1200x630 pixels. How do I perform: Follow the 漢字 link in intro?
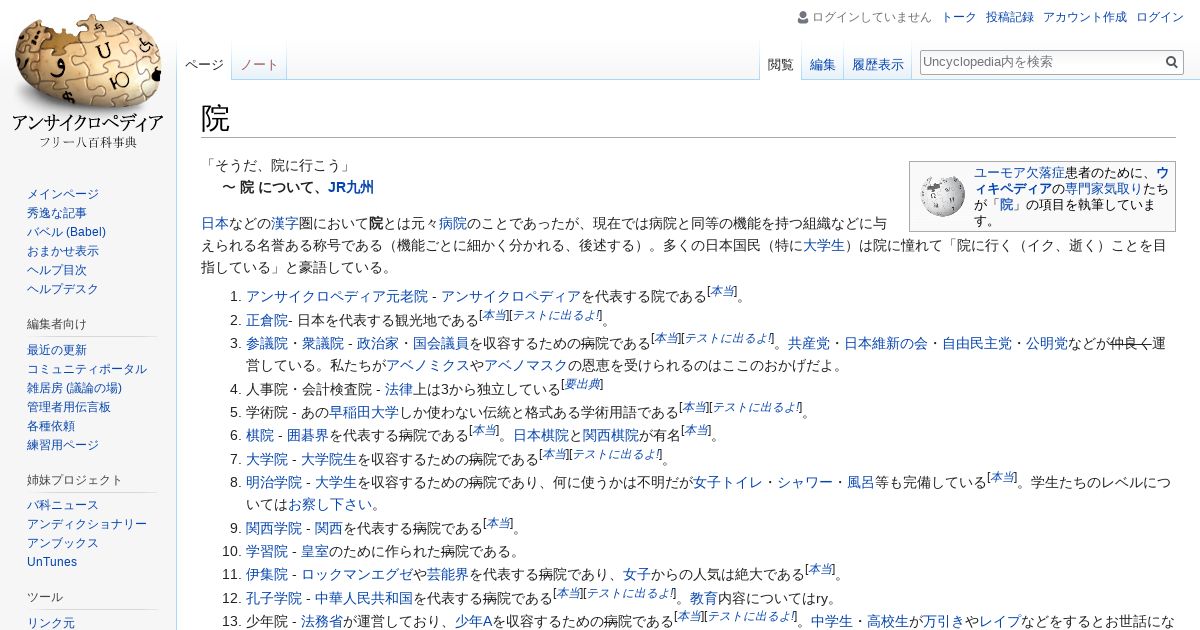click(285, 223)
